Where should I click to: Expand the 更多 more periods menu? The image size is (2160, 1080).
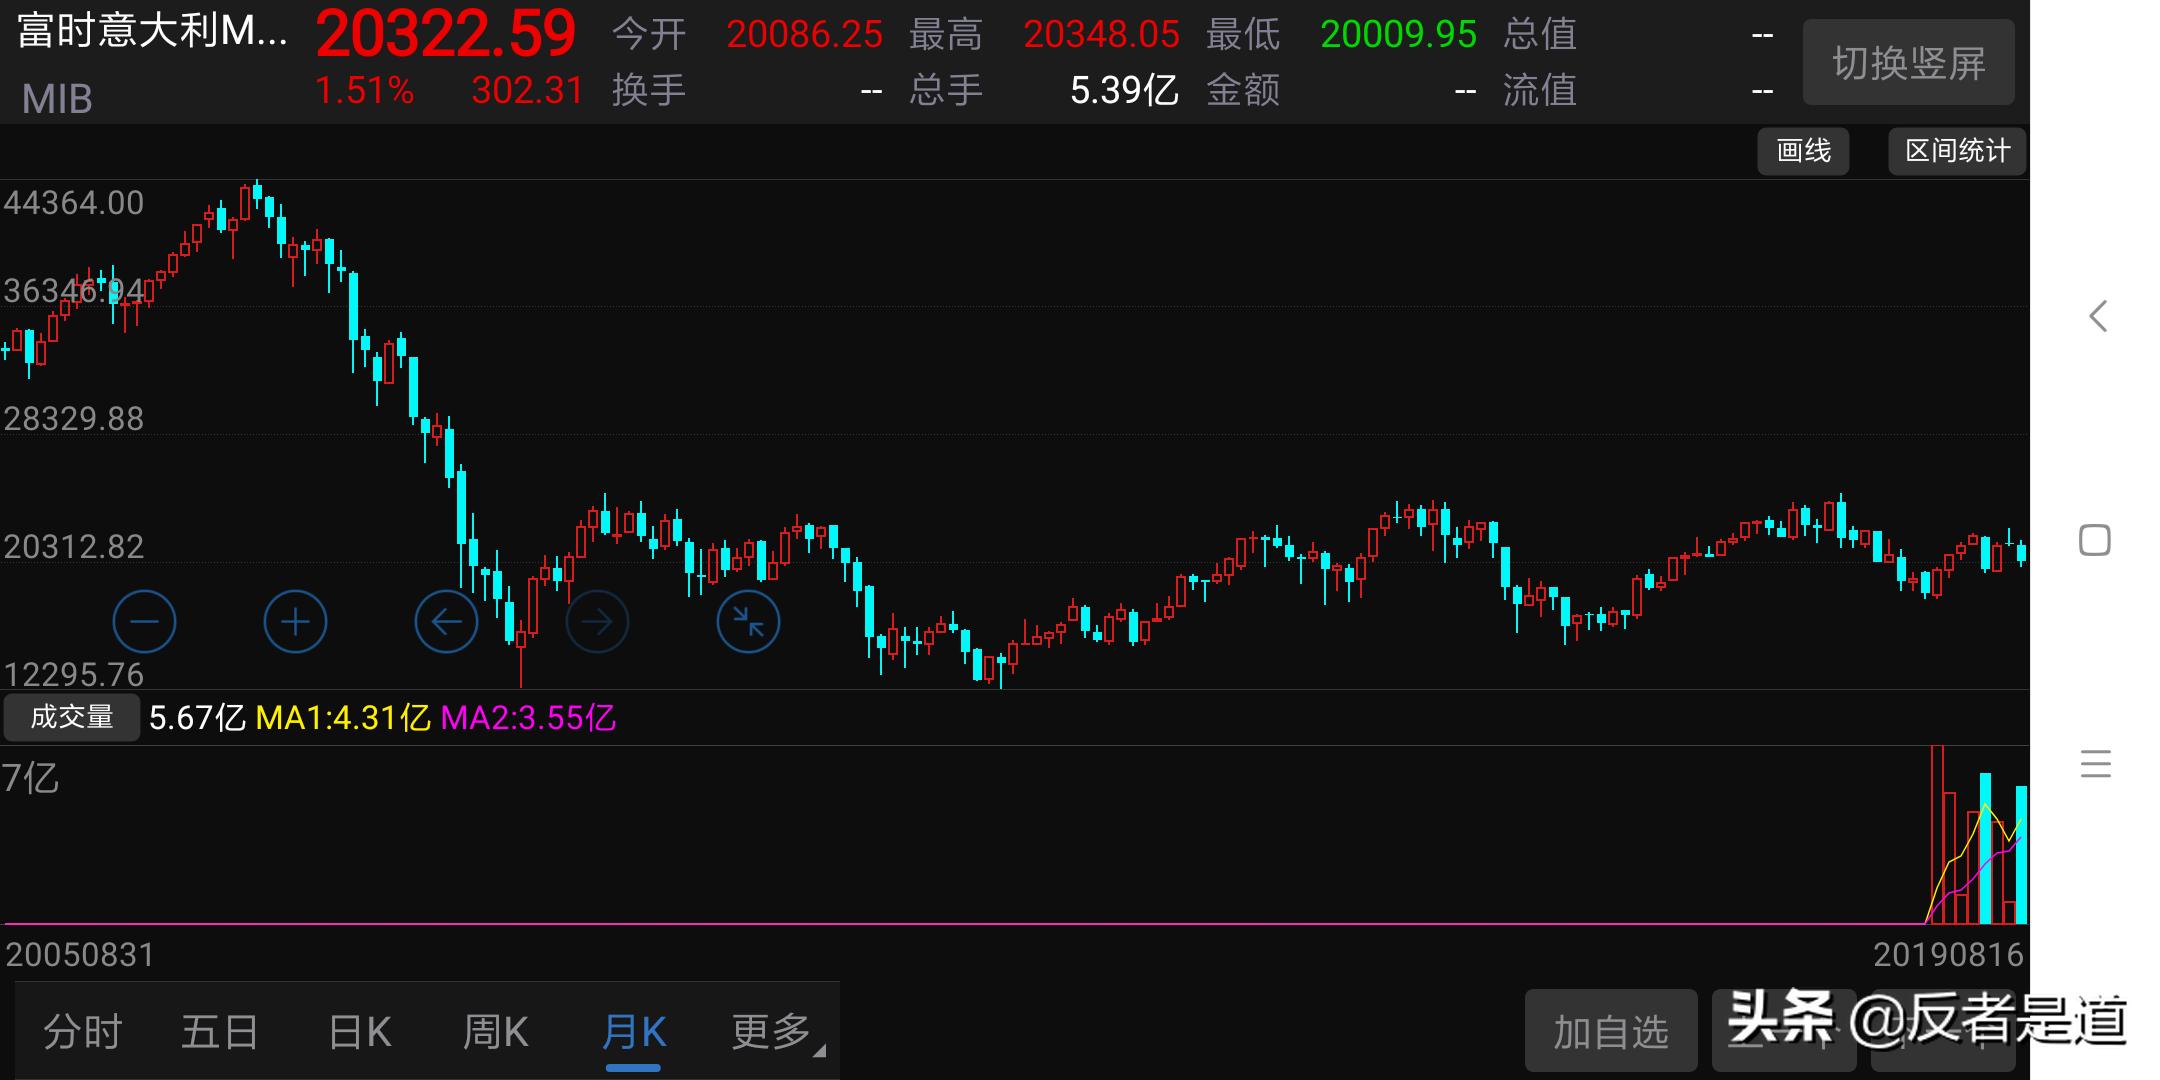pyautogui.click(x=774, y=1032)
